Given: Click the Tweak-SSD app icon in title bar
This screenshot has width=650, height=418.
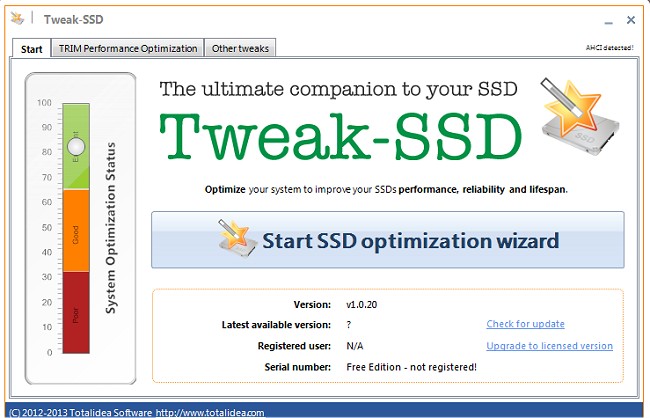Looking at the screenshot, I should pos(17,19).
